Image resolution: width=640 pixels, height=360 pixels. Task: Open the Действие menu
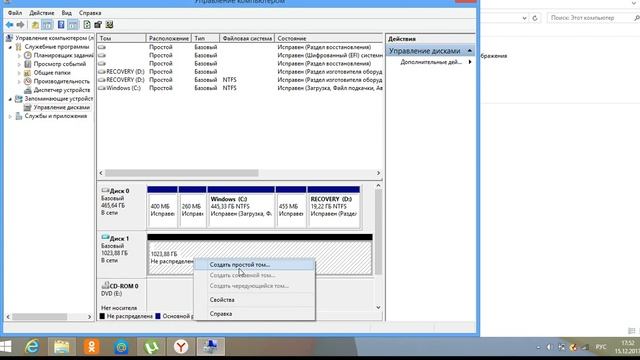(x=42, y=13)
